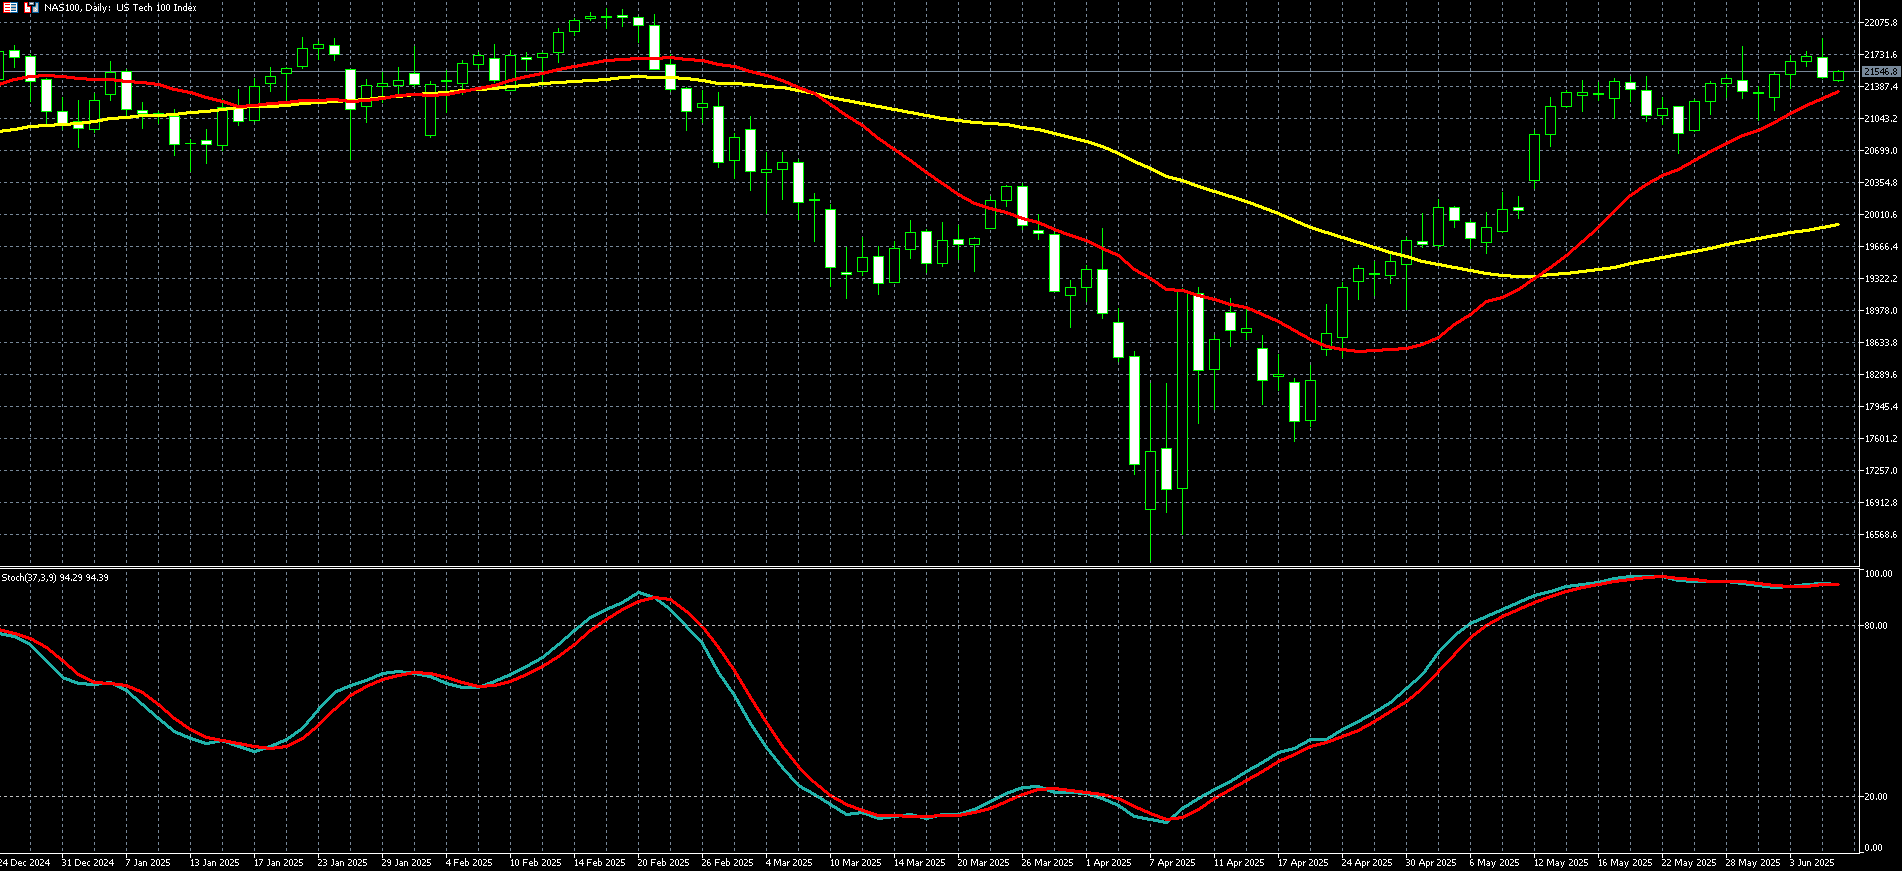Click the 16912.8 price axis label
Screen dimensions: 1902x871
pyautogui.click(x=1880, y=503)
